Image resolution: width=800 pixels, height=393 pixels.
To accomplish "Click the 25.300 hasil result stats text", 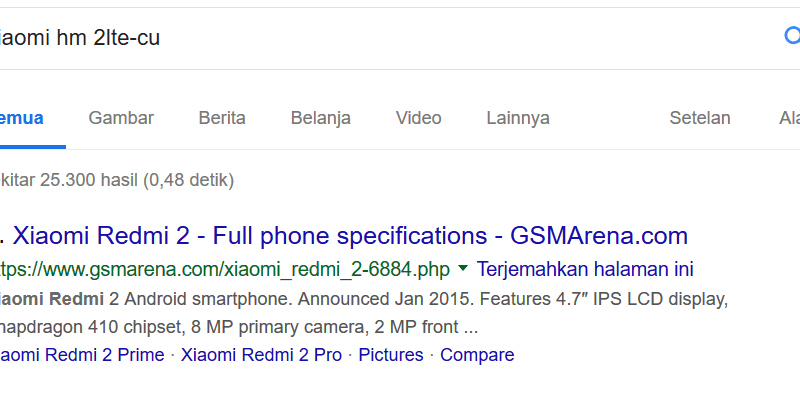I will tap(116, 180).
